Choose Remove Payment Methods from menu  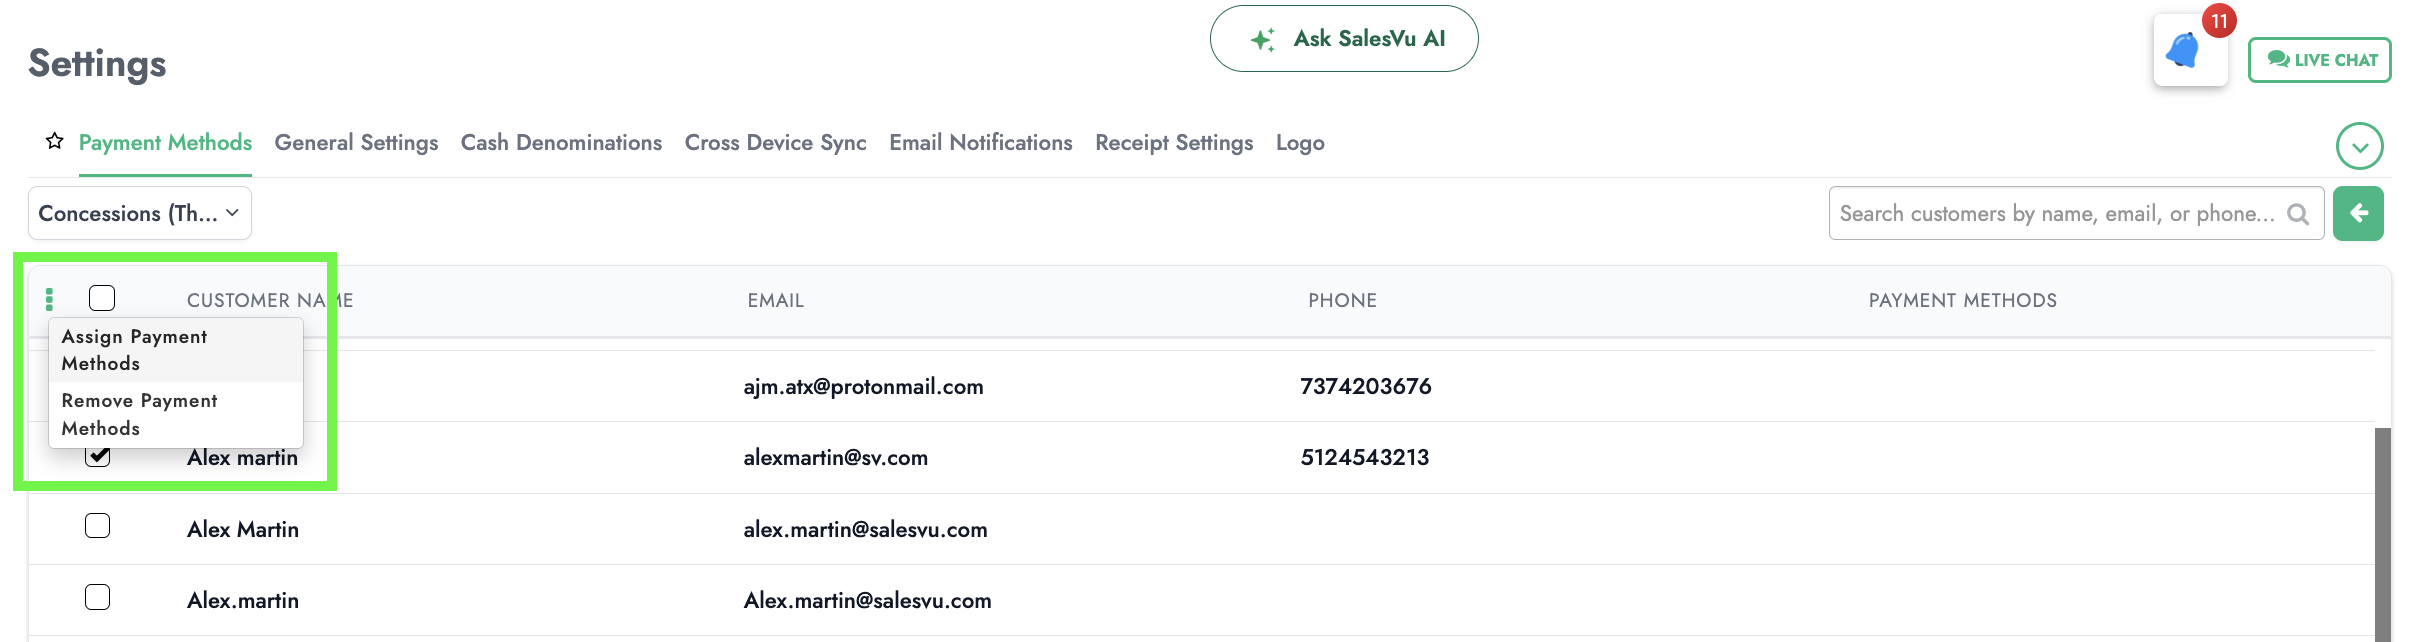pos(139,414)
